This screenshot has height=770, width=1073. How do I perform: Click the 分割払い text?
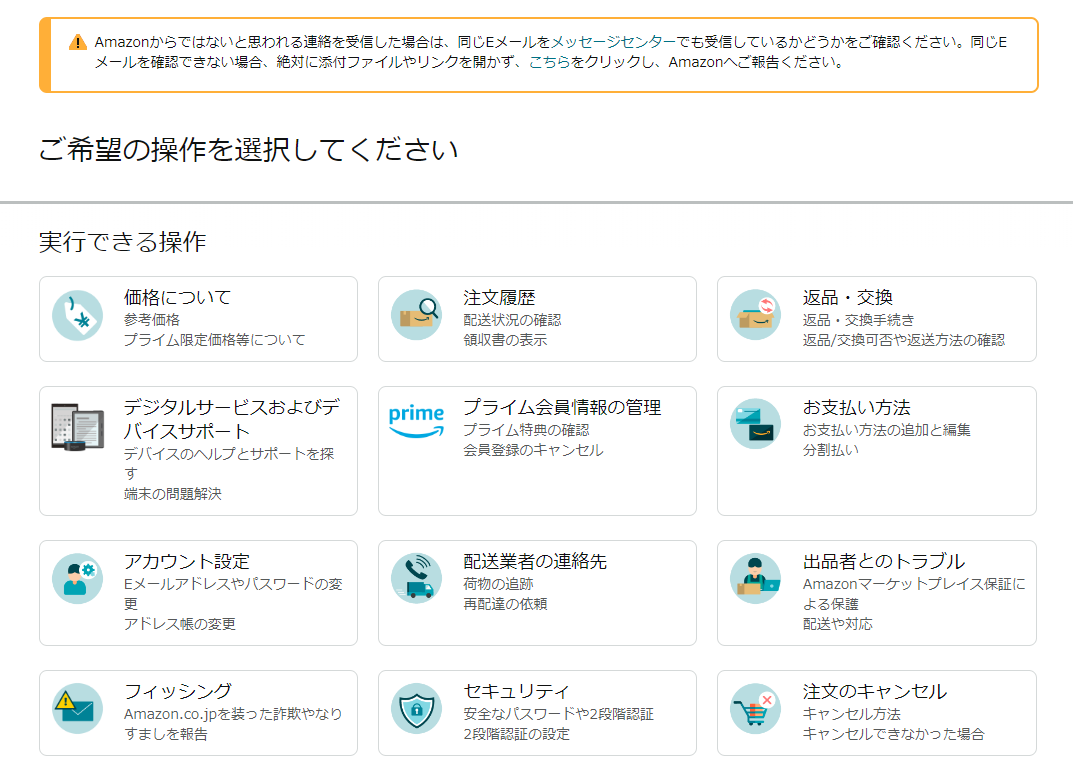830,450
